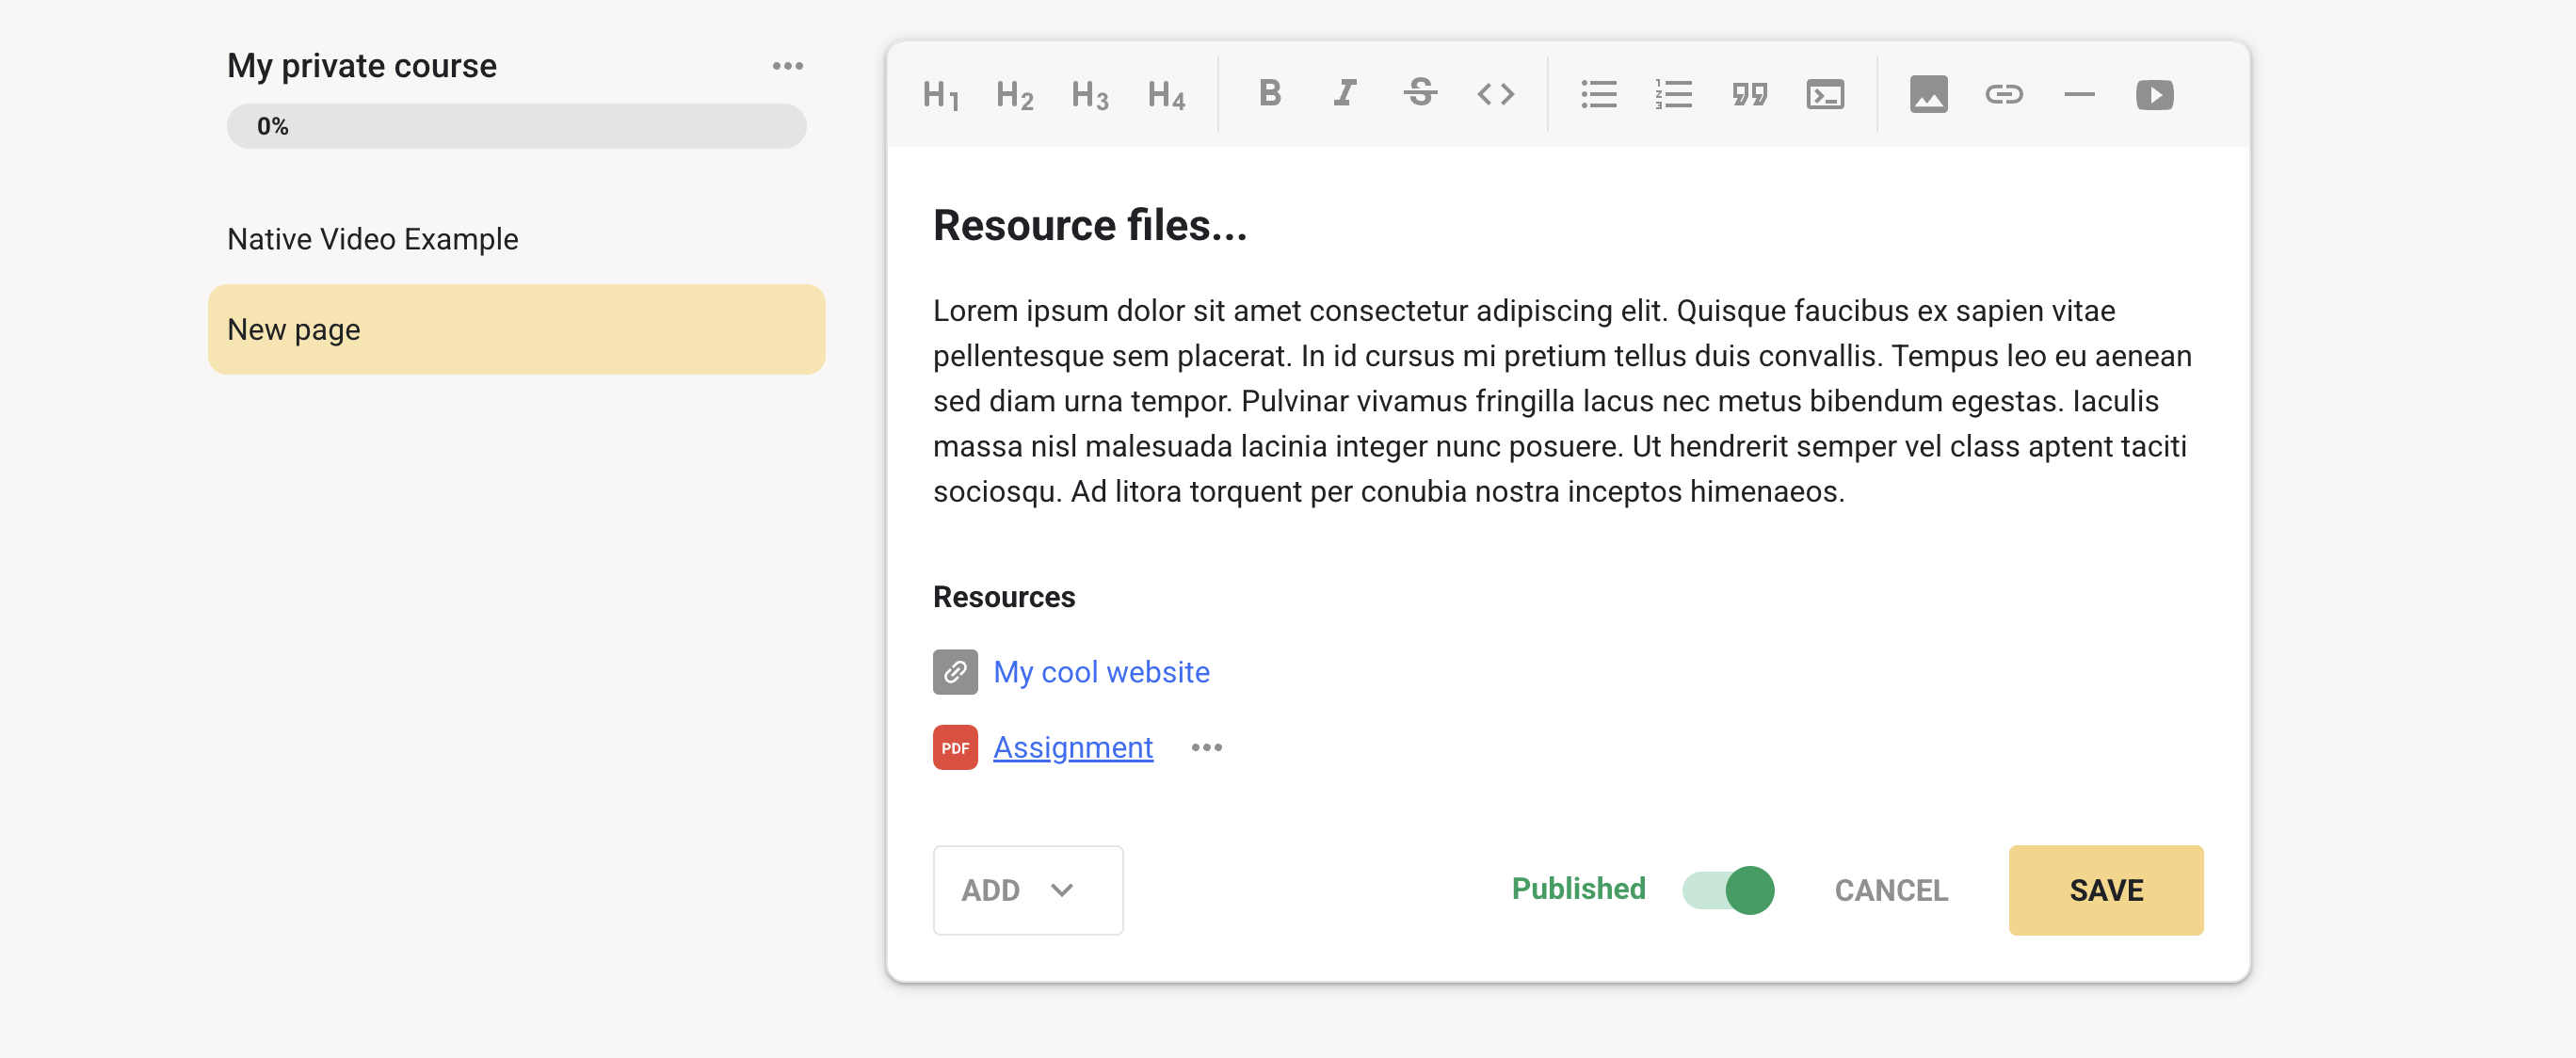Insert an image
Screen dimensions: 2576x1058
(1928, 94)
